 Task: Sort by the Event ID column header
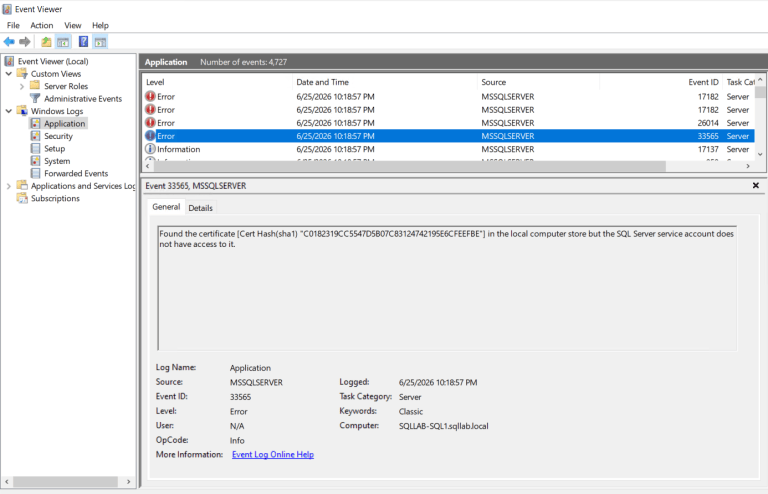[661, 82]
